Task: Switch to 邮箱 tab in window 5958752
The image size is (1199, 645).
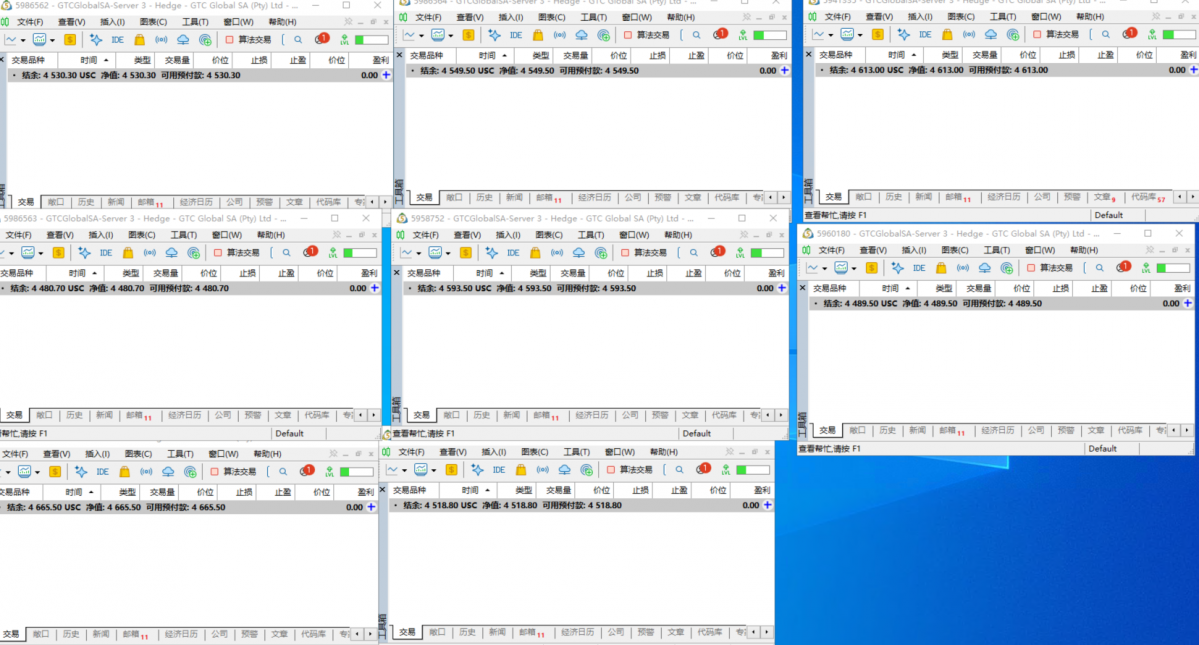Action: point(548,416)
